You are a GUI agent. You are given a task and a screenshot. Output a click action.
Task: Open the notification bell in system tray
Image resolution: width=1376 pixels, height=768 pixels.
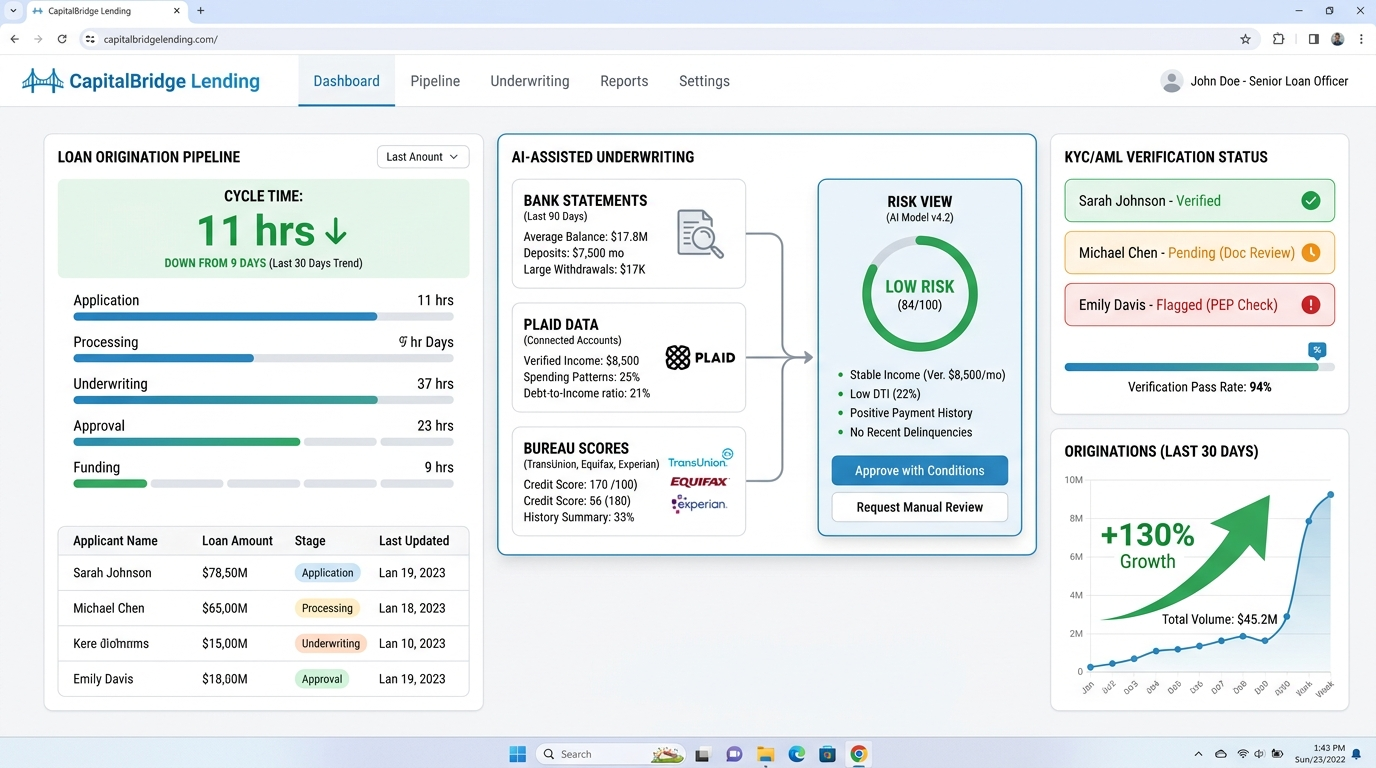point(1356,754)
